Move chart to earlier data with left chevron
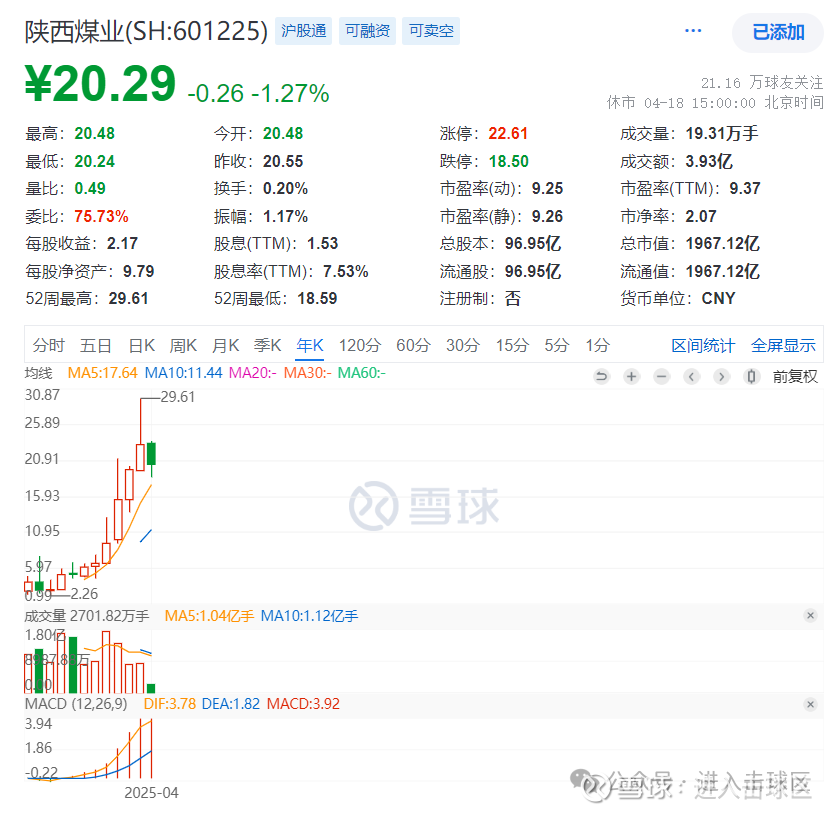Image resolution: width=837 pixels, height=814 pixels. coord(691,377)
